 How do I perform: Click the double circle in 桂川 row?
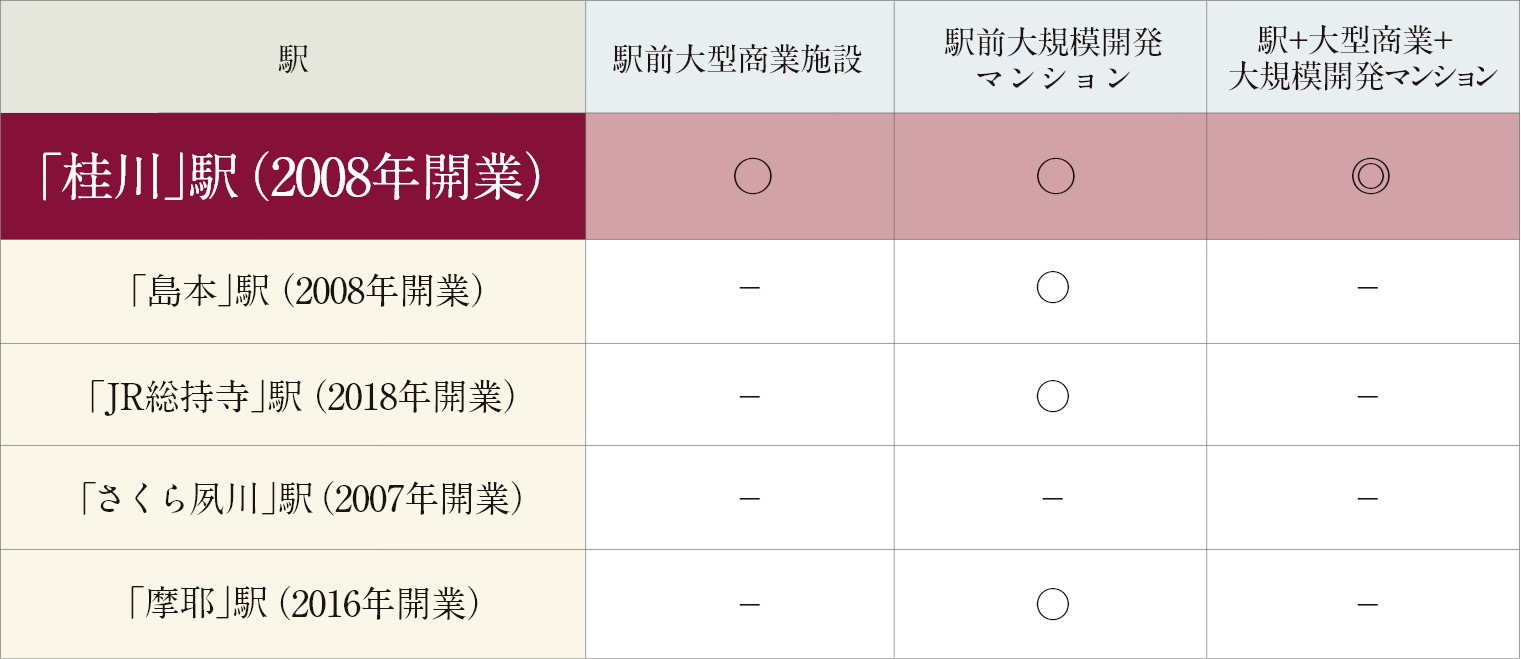[x=1370, y=176]
